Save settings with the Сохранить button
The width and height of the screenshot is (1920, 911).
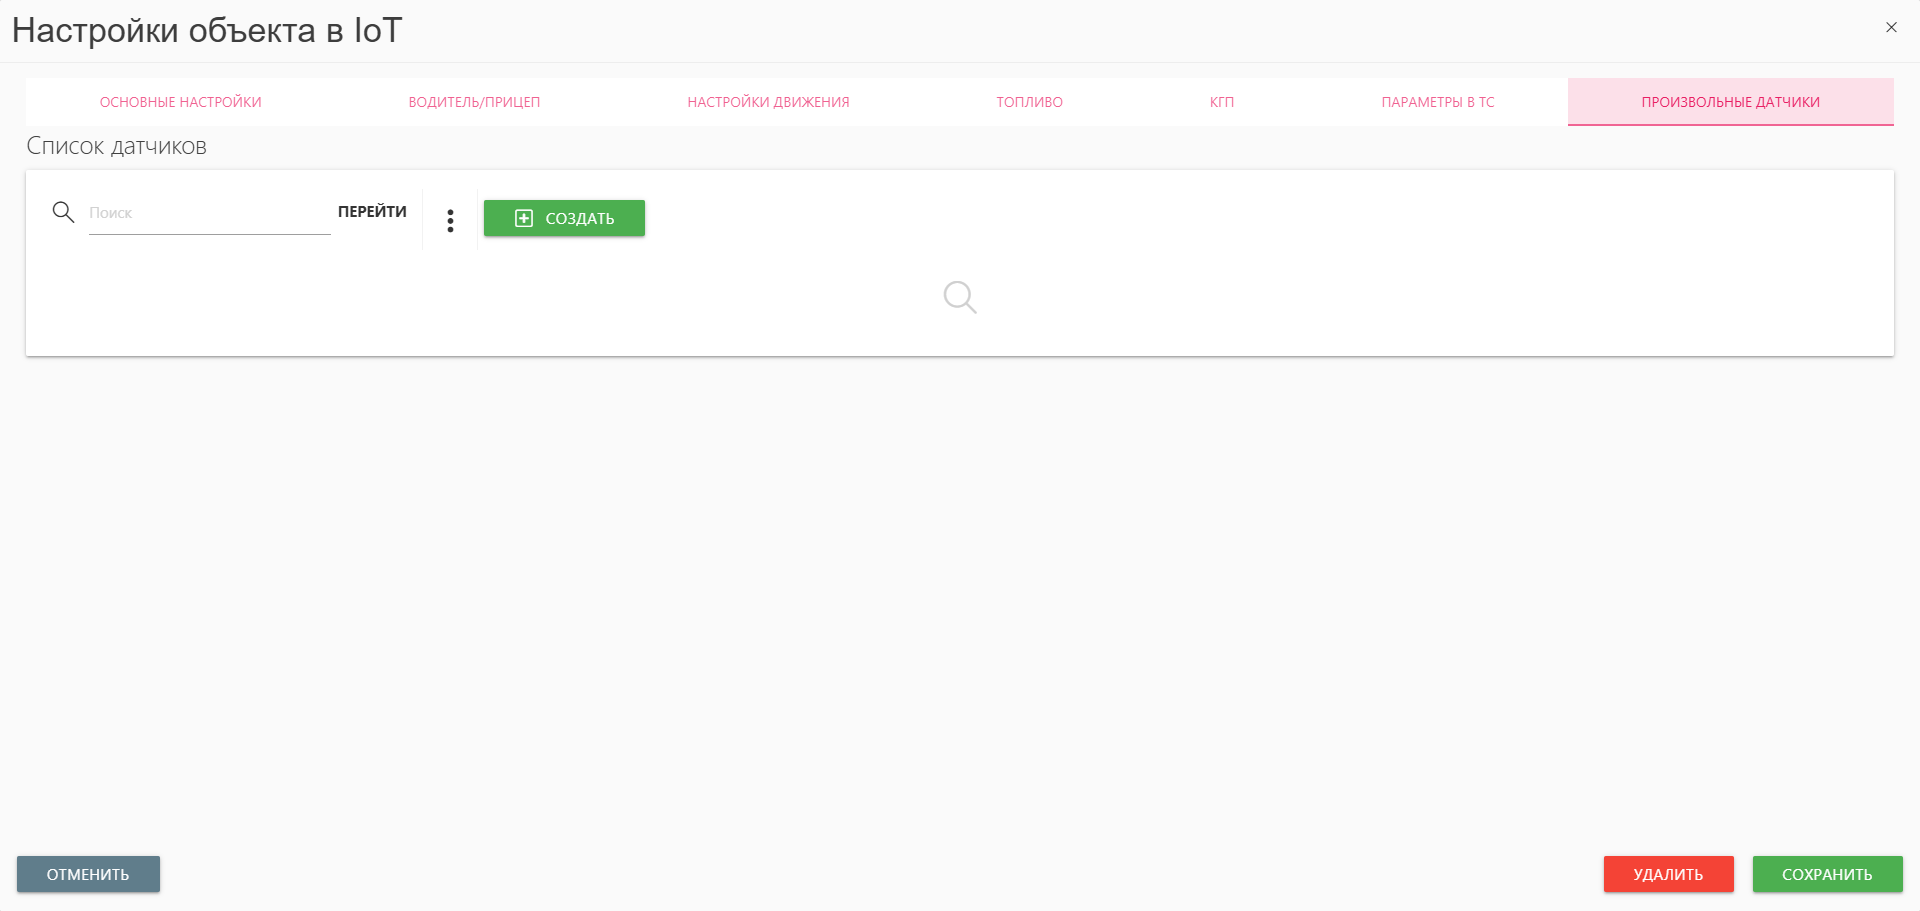(x=1827, y=874)
